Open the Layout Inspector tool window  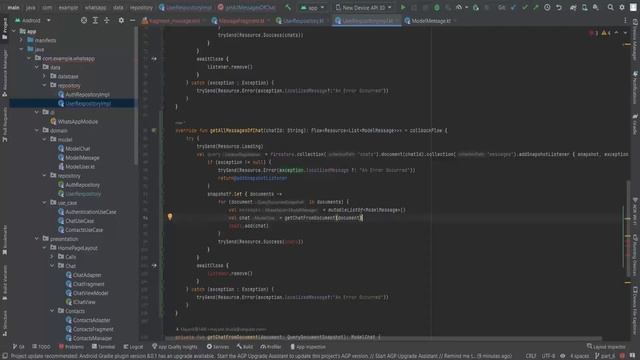point(606,347)
